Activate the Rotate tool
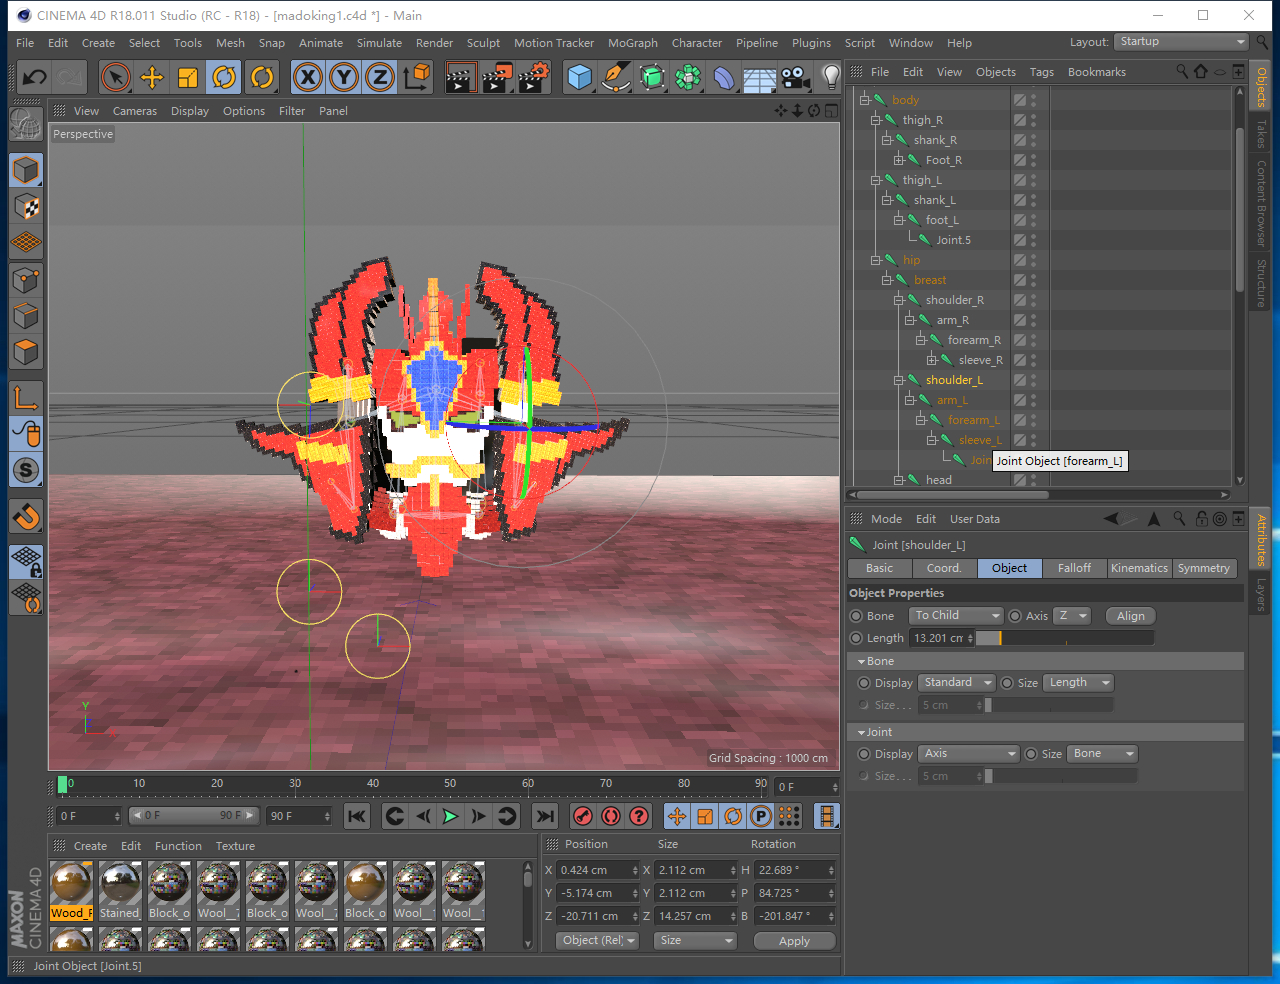The width and height of the screenshot is (1280, 984). click(224, 77)
